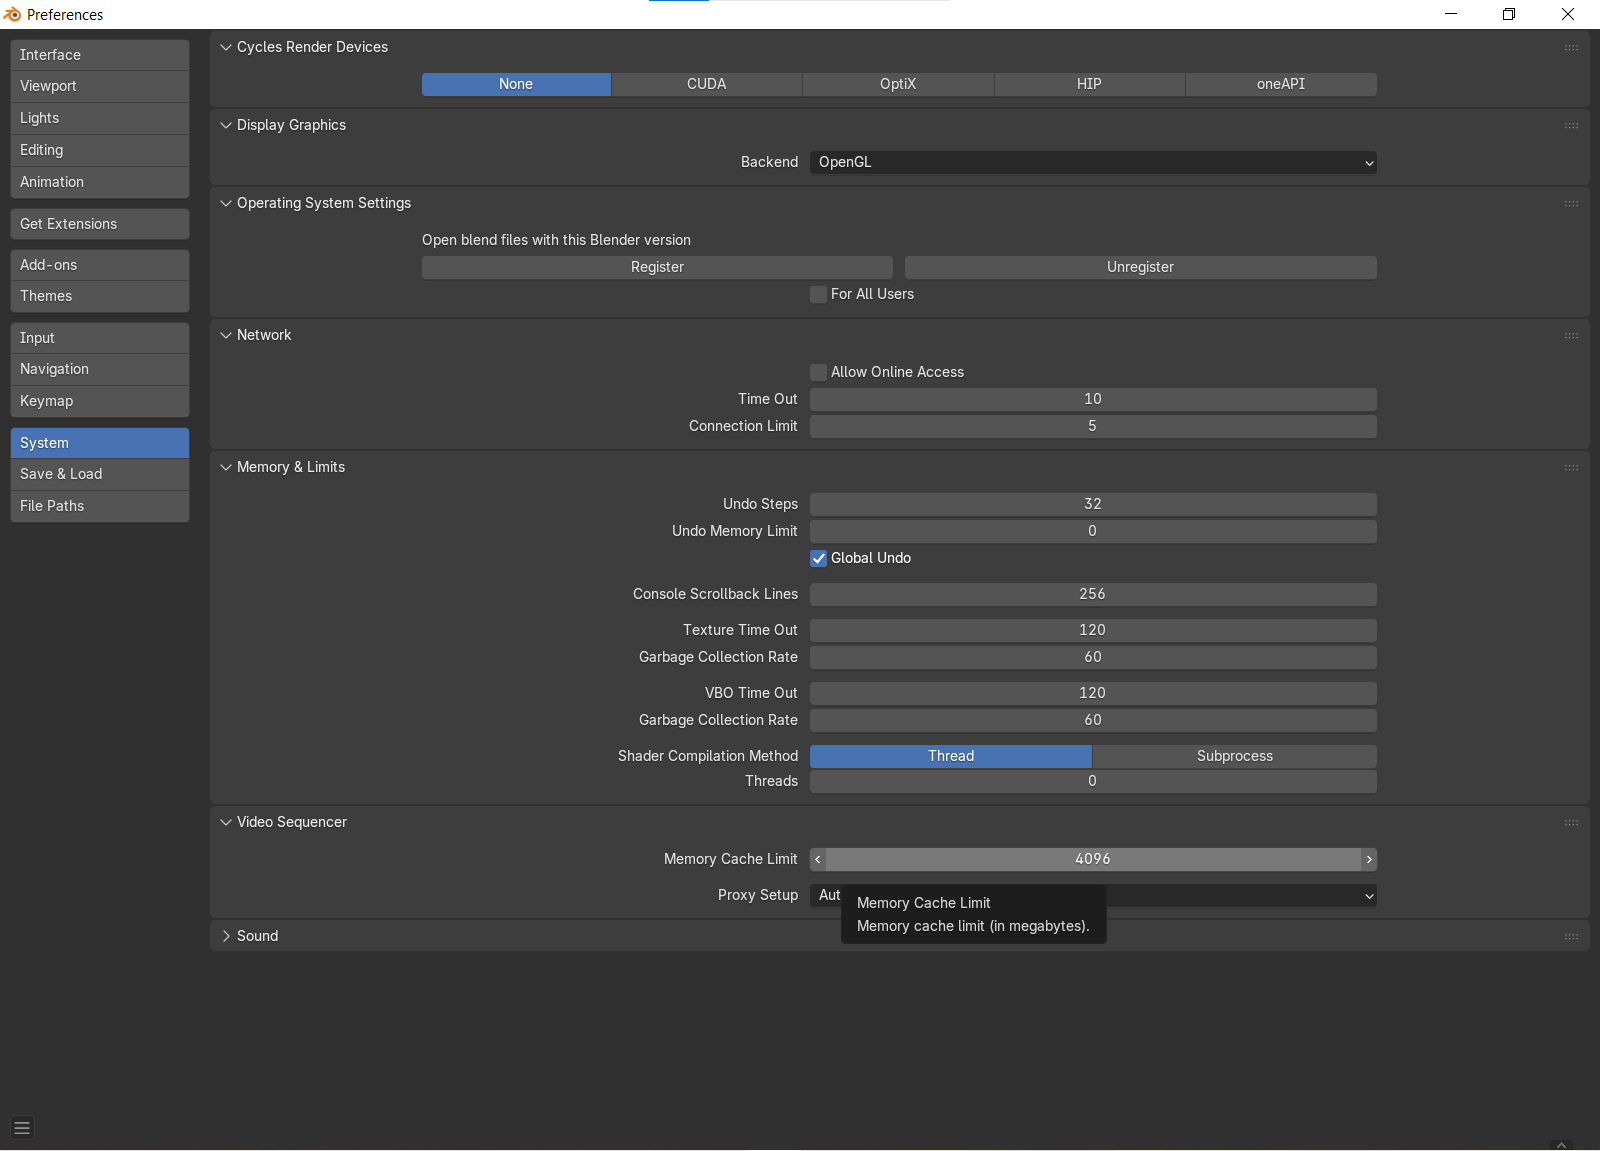This screenshot has width=1600, height=1151.
Task: Click the Connection Limit value field
Action: tap(1093, 426)
